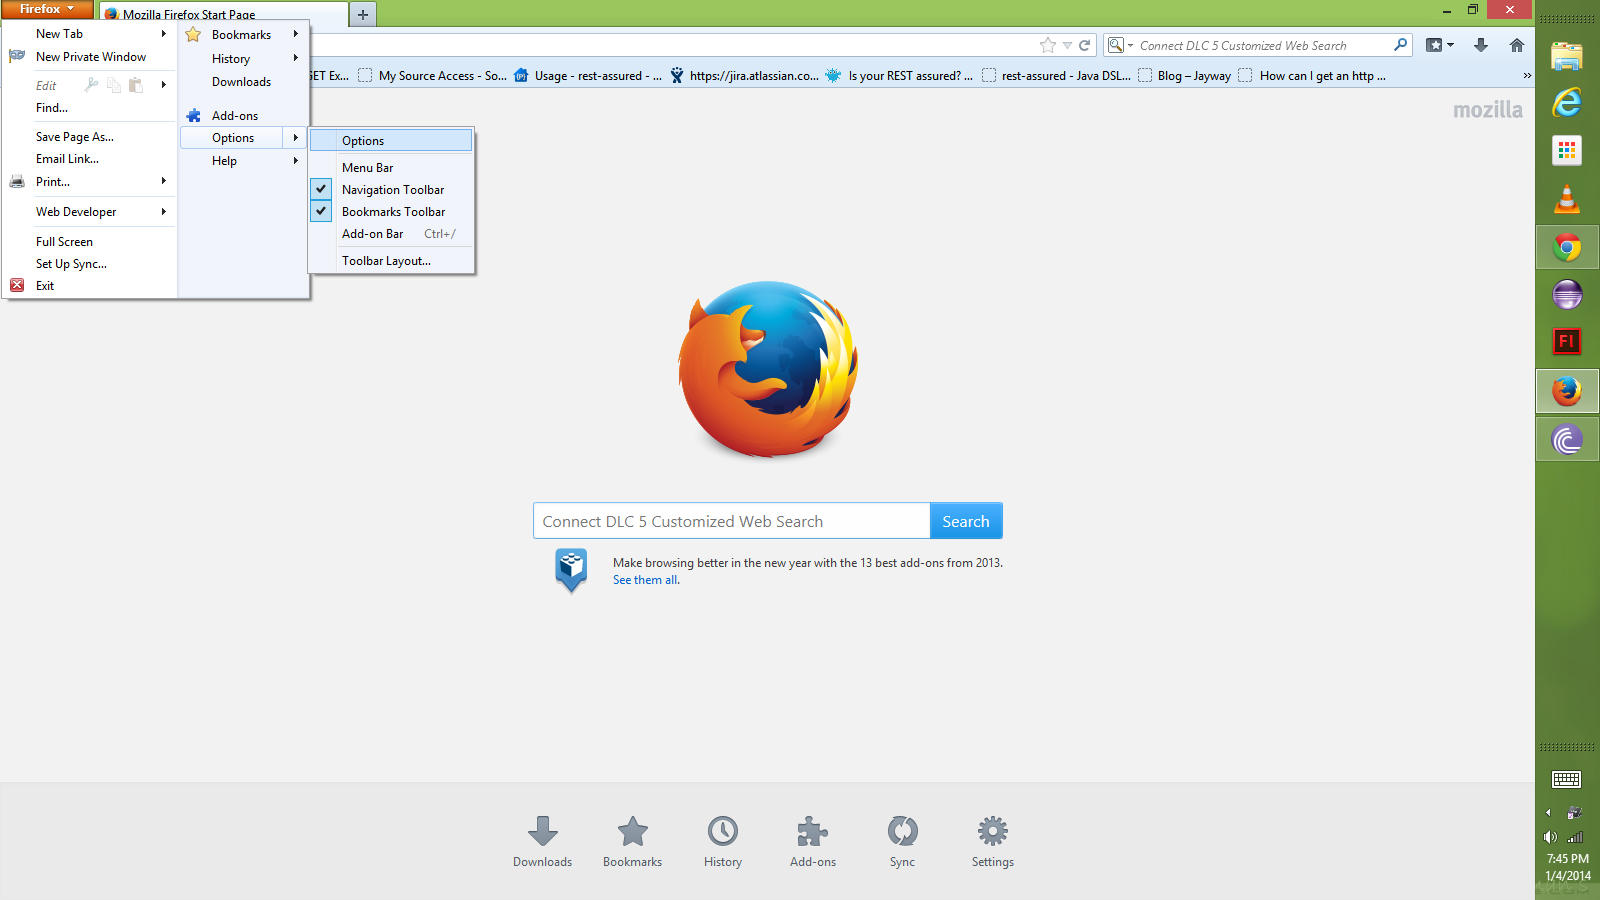Click the blue Search button
Image resolution: width=1600 pixels, height=900 pixels.
[x=966, y=521]
